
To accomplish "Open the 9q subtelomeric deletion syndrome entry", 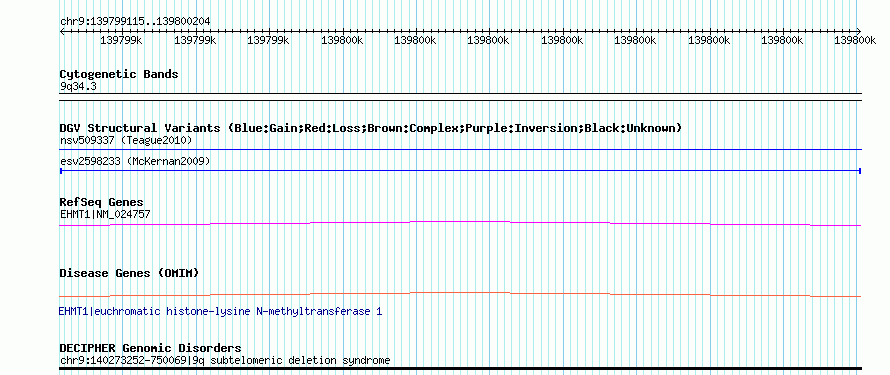I will coord(225,360).
